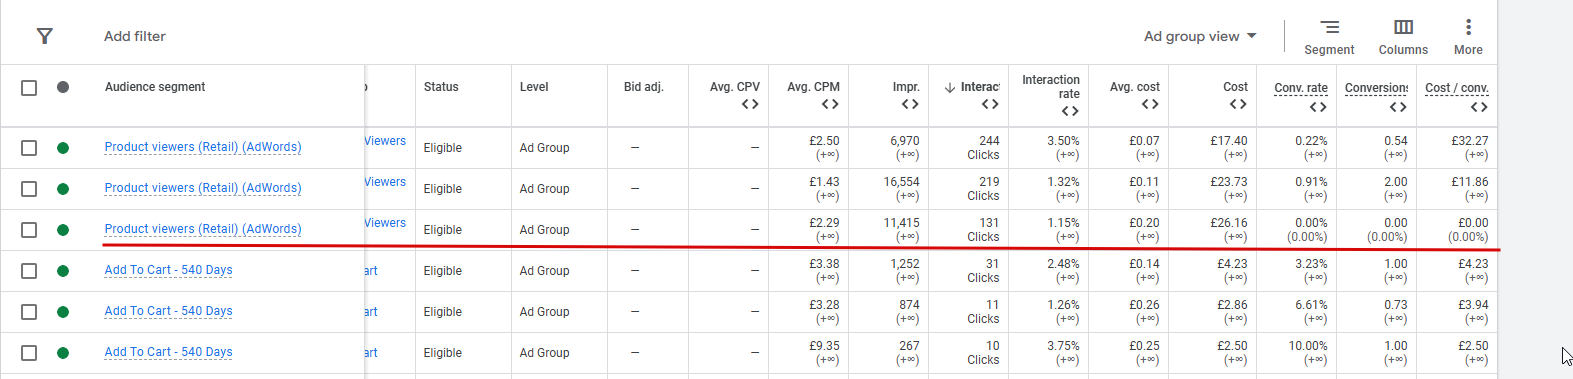Open the Columns editor
Image resolution: width=1573 pixels, height=379 pixels.
pos(1403,37)
